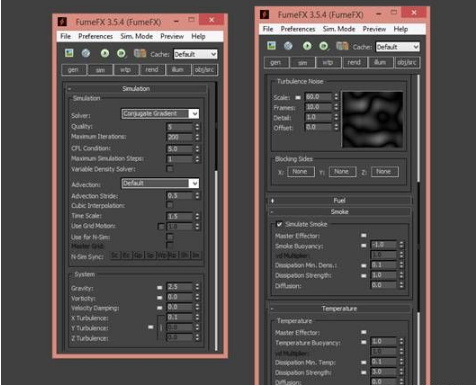
Task: Click FumeFX flame app icon in right title bar
Action: (265, 14)
